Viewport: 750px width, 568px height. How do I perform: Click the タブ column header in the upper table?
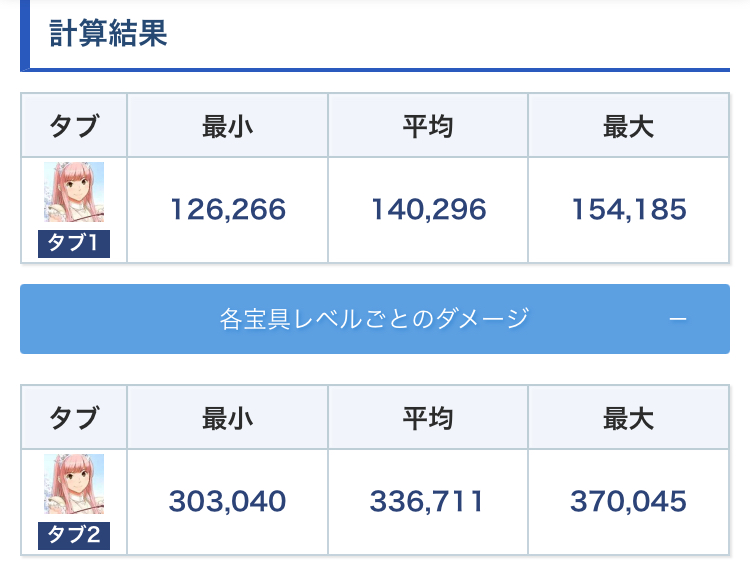(74, 126)
